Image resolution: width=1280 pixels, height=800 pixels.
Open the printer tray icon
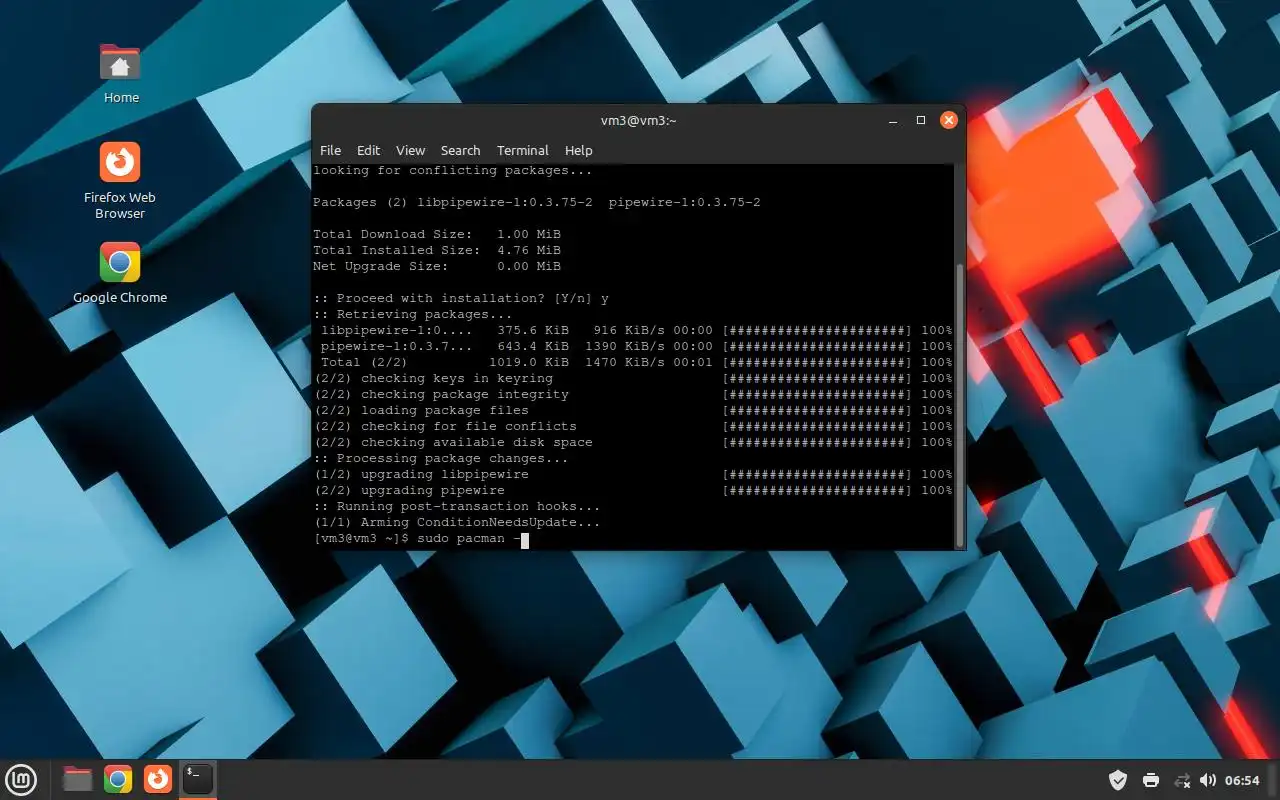pos(1151,780)
